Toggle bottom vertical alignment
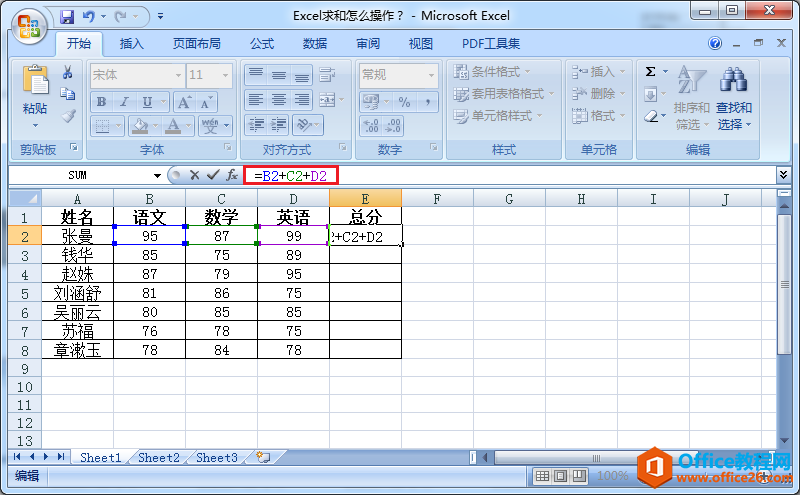 tap(302, 75)
